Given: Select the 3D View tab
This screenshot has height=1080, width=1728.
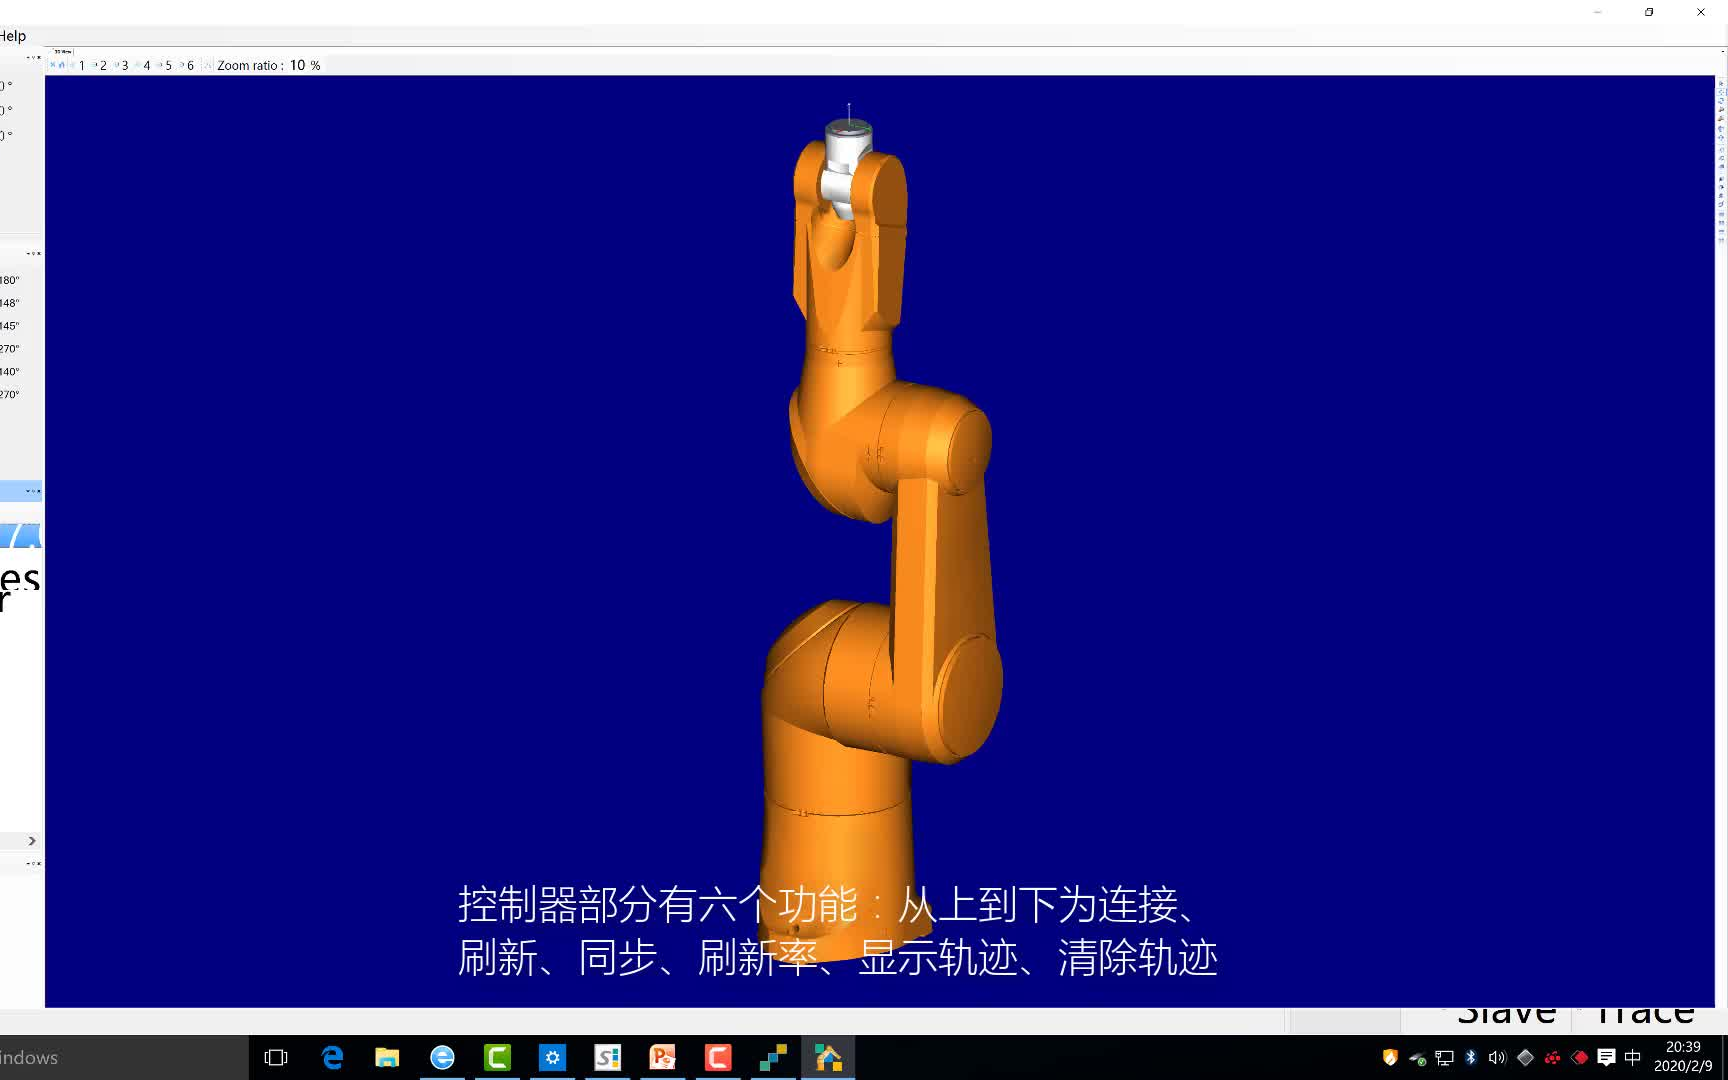Looking at the screenshot, I should (x=63, y=51).
